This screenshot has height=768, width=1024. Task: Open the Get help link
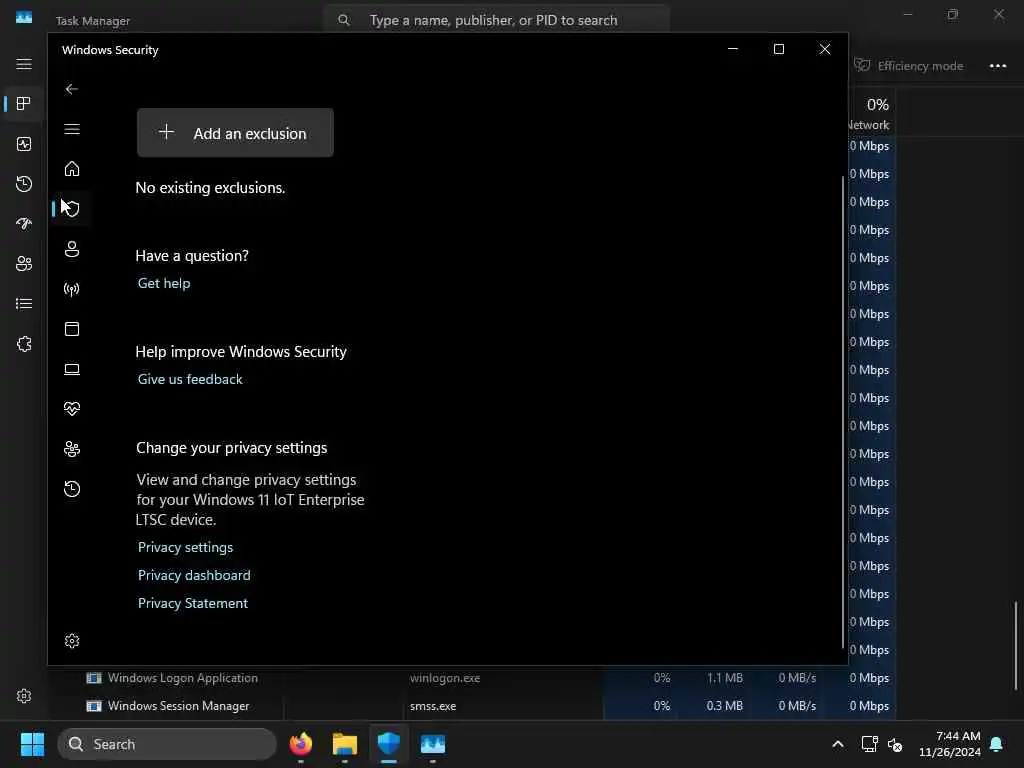[x=164, y=283]
